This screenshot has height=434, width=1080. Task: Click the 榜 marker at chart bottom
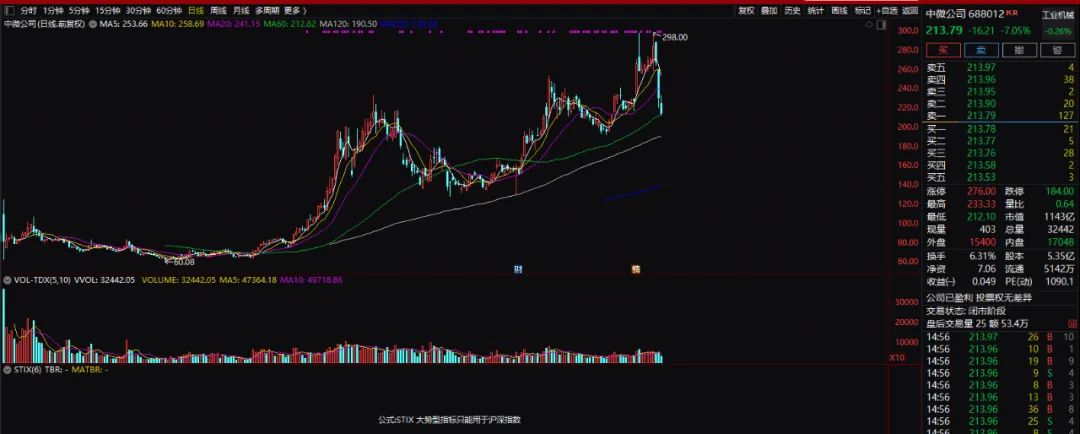pyautogui.click(x=635, y=269)
